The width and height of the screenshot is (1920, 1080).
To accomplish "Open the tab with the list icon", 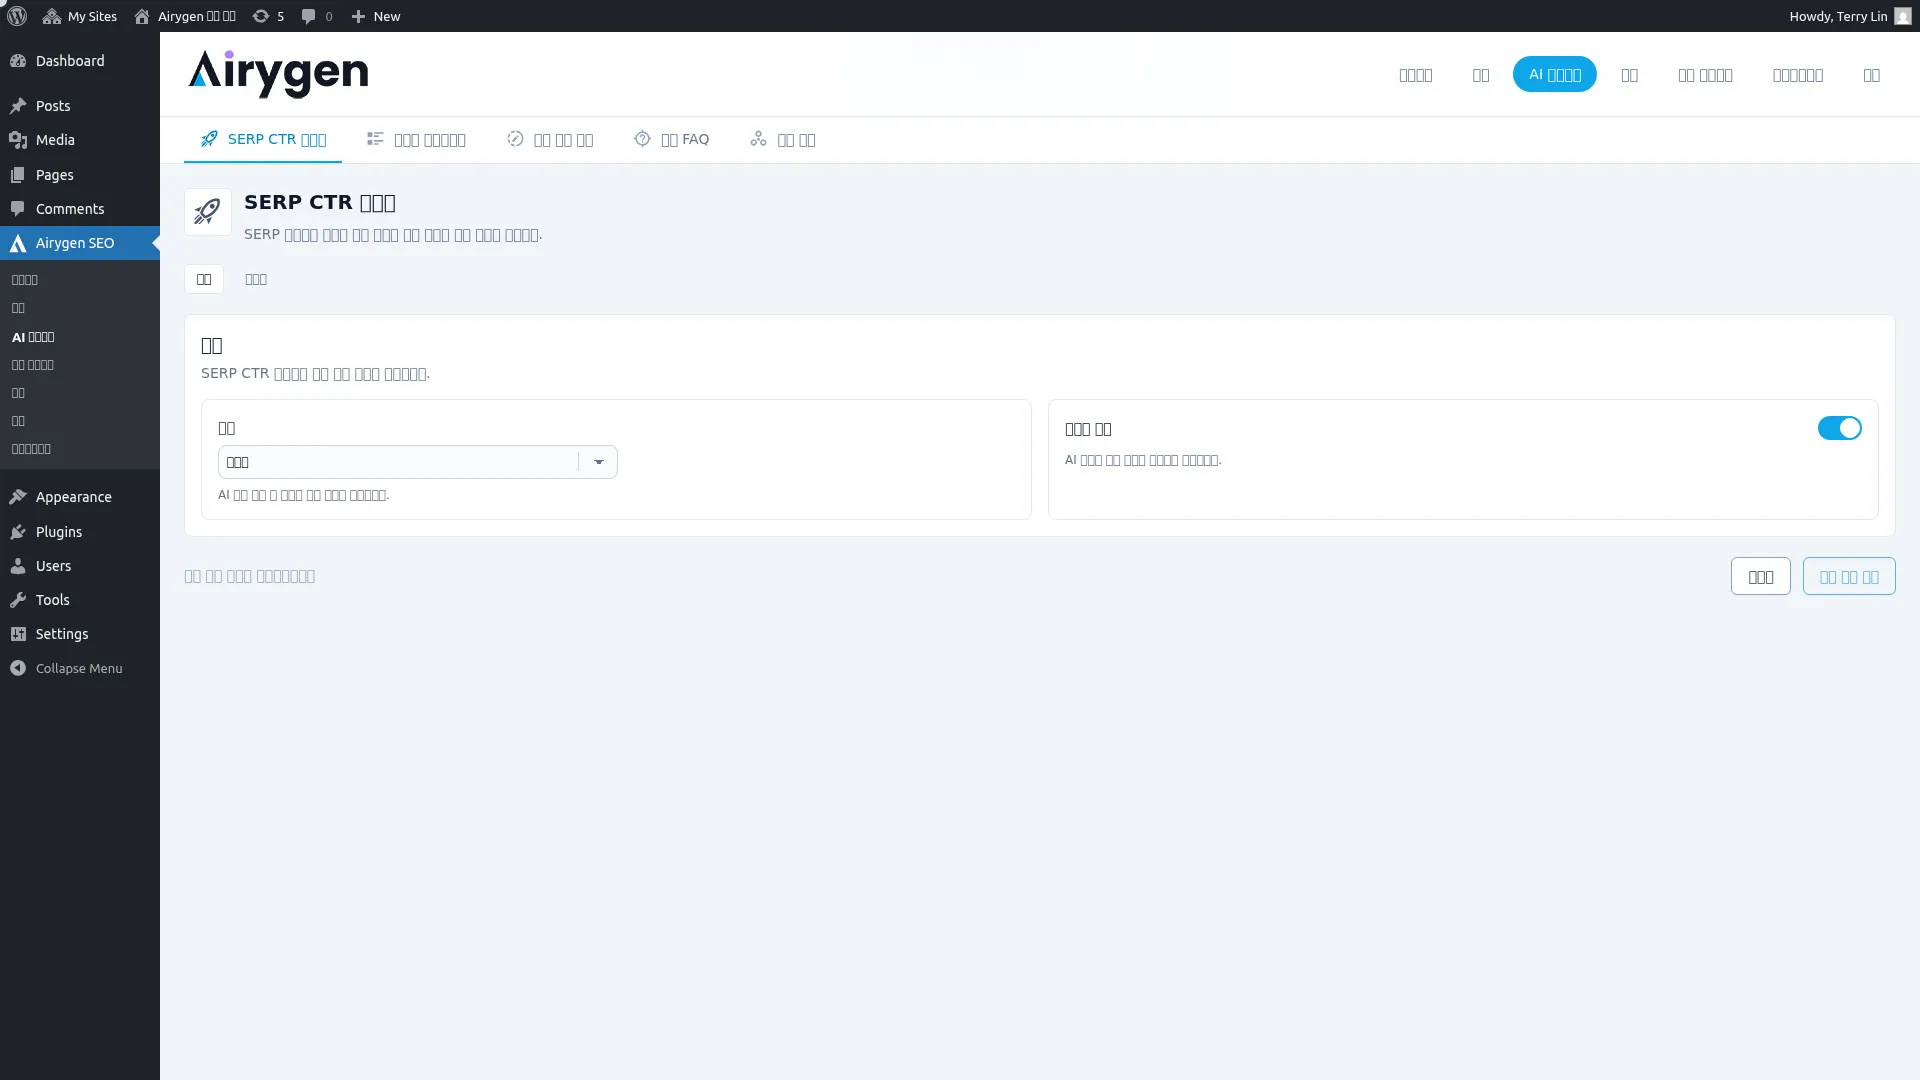I will [416, 139].
